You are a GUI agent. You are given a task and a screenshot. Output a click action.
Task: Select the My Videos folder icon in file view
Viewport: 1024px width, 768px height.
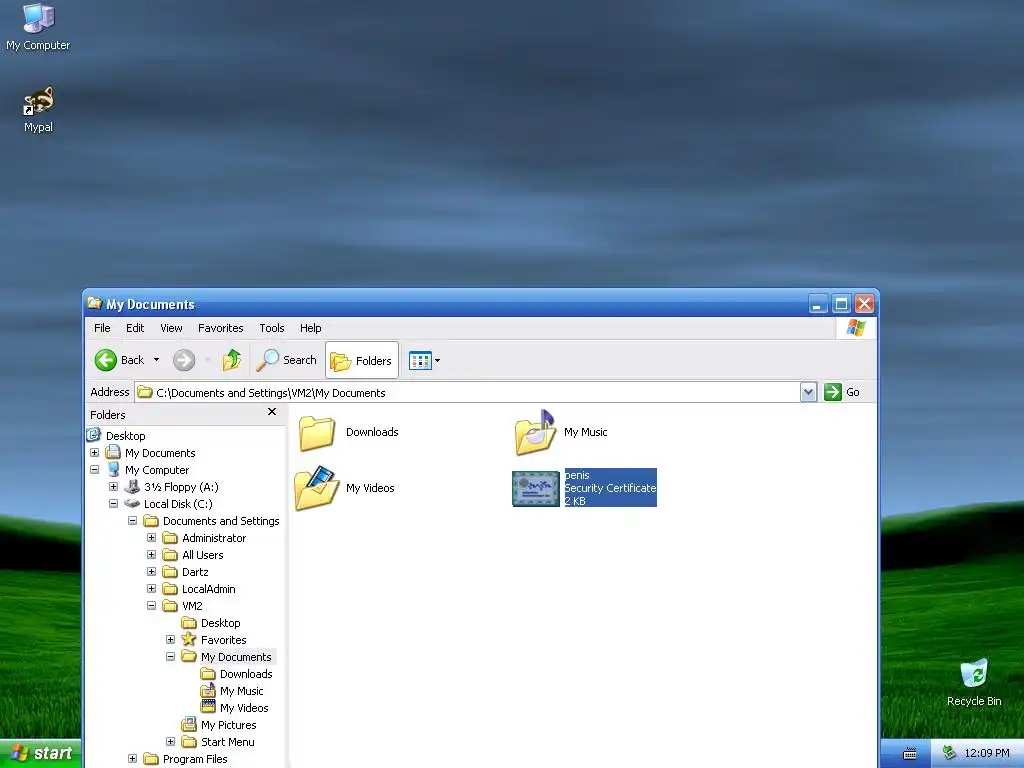click(317, 487)
